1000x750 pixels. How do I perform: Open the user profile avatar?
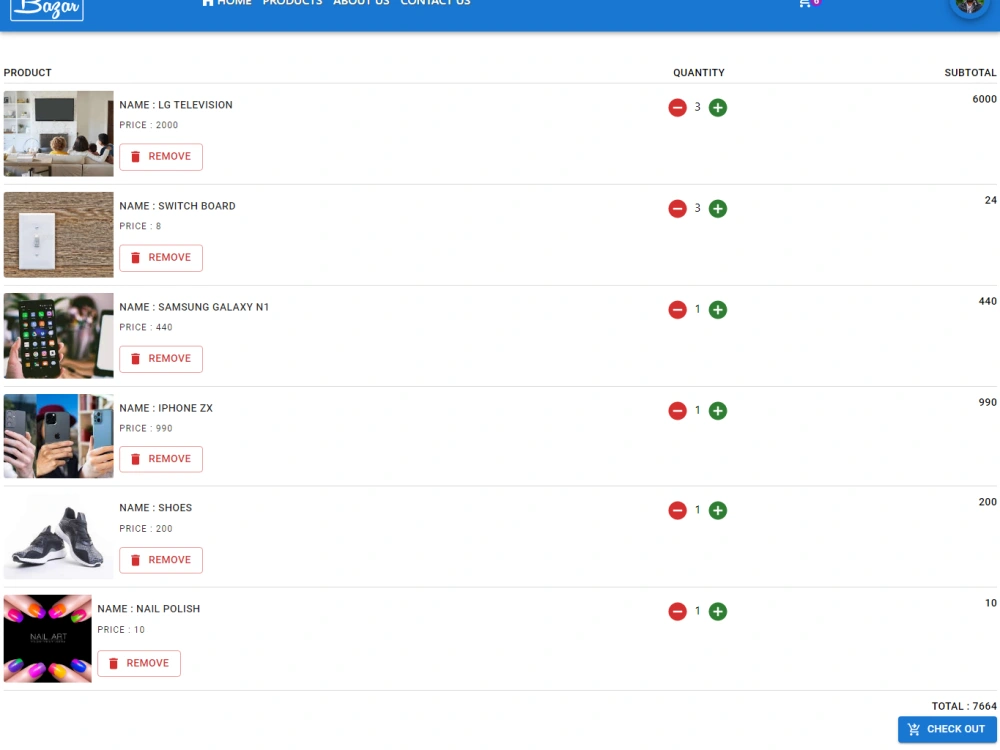tap(969, 5)
